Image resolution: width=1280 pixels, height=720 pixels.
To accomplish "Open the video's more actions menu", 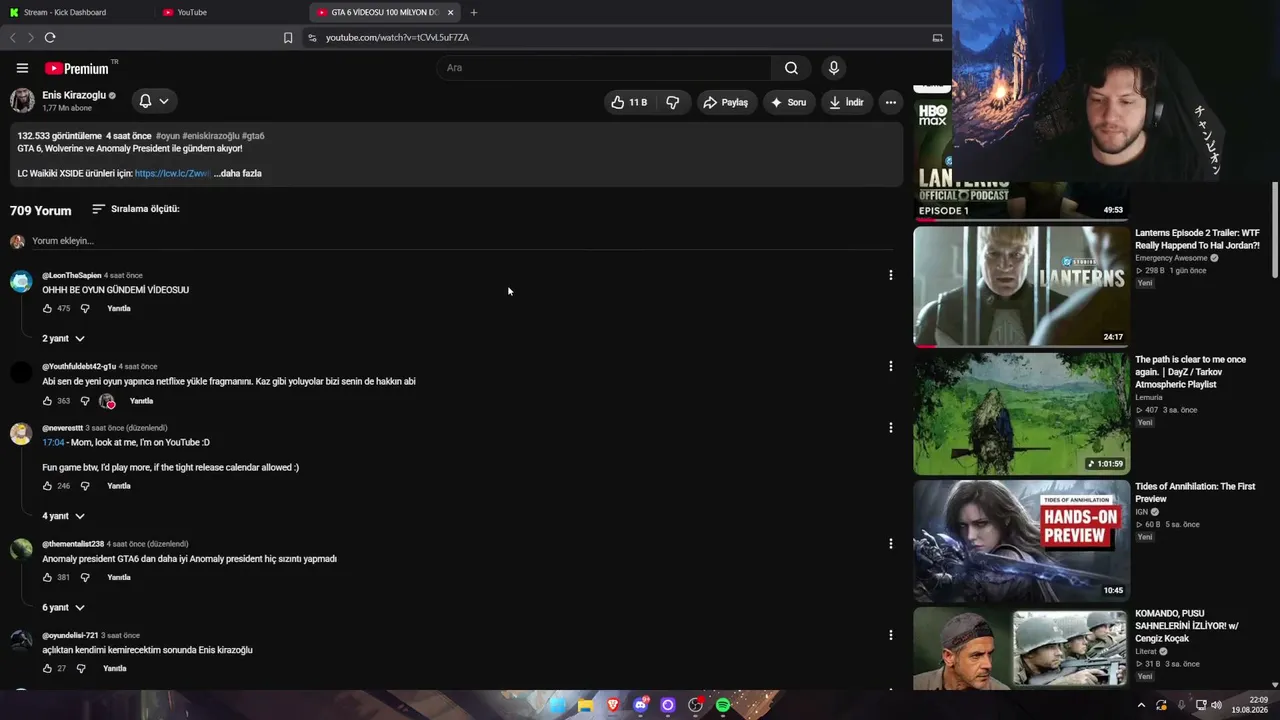I will coord(890,102).
